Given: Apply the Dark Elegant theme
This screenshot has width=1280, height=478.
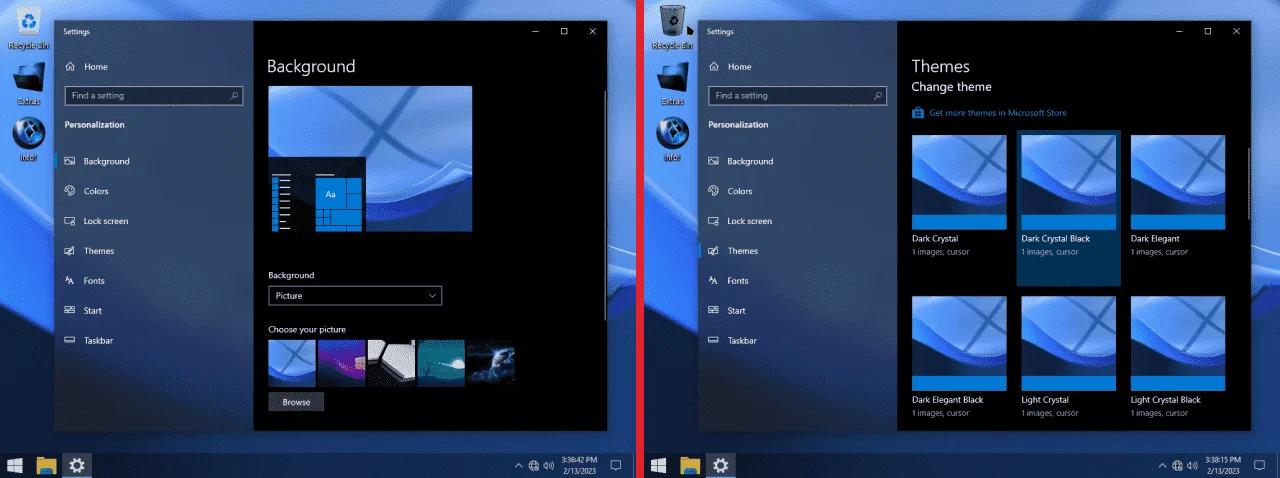Looking at the screenshot, I should pos(1178,196).
